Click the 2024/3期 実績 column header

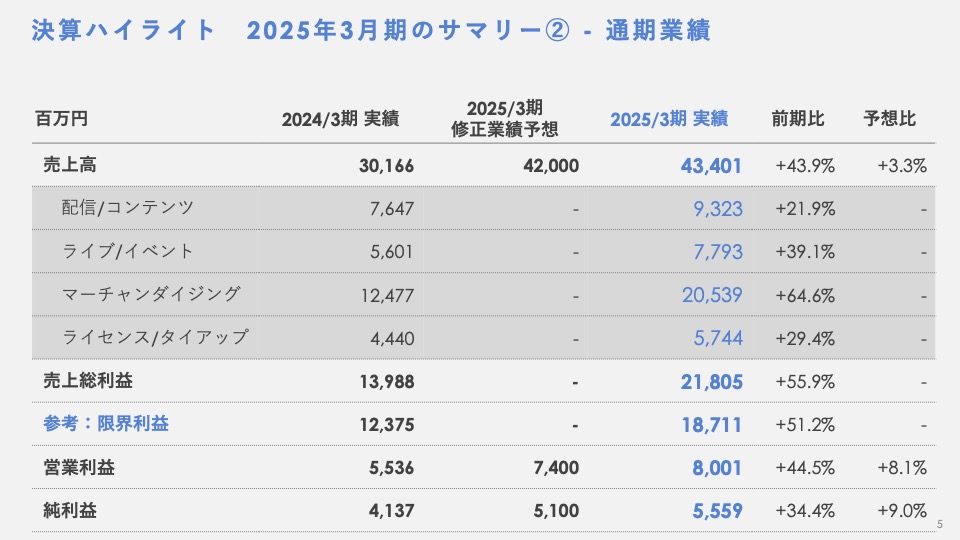point(340,119)
